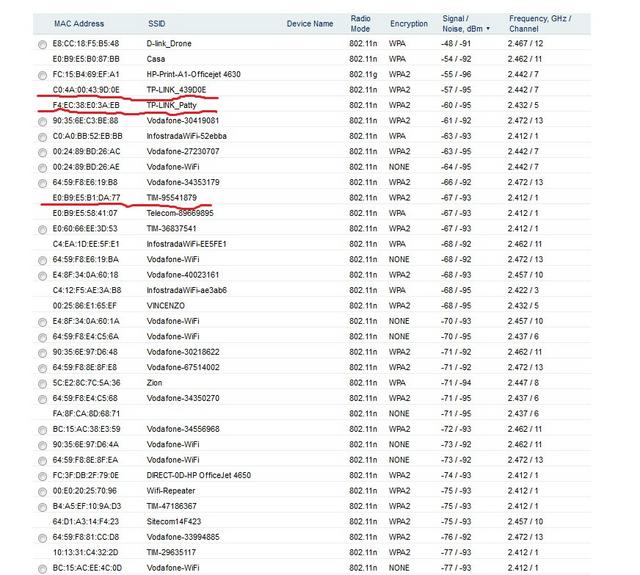The image size is (640, 575).
Task: Choose the Vodafone-67514002 radio button
Action: pyautogui.click(x=42, y=369)
